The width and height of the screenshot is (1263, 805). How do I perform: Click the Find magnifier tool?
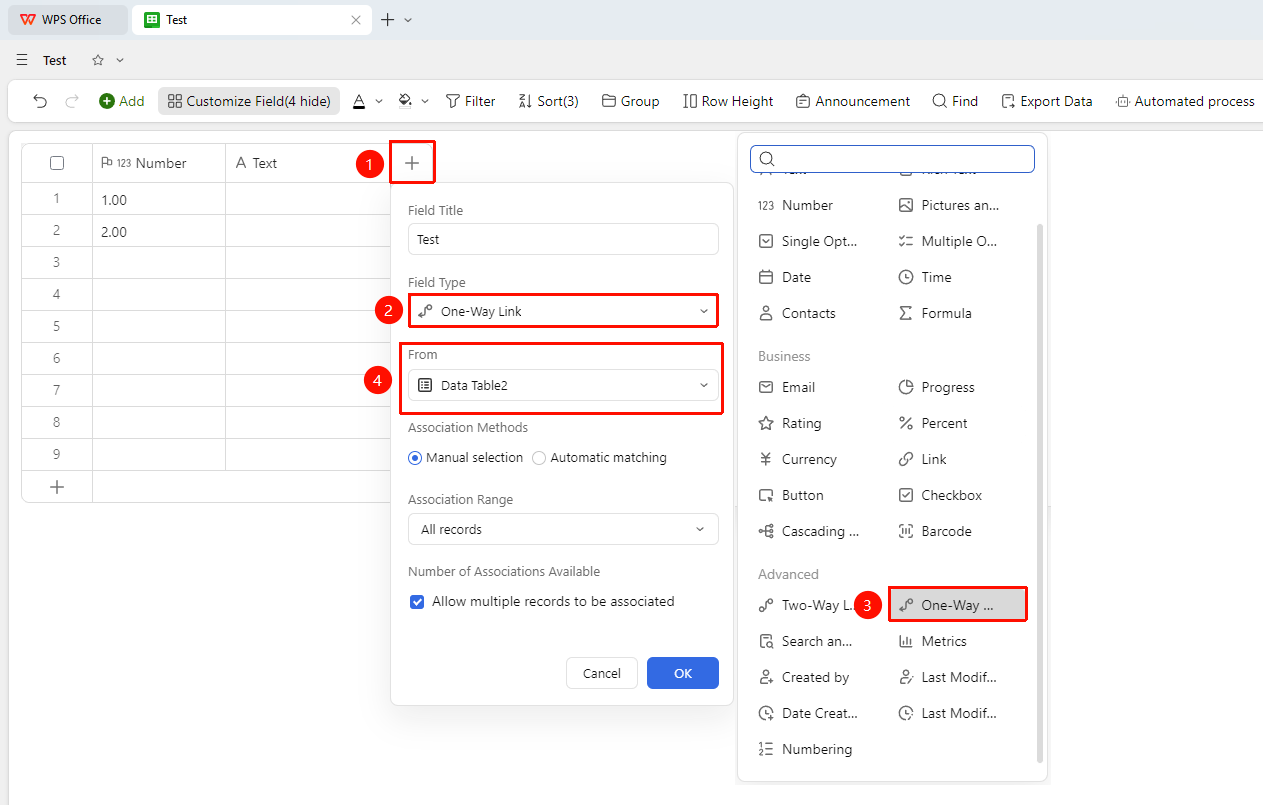click(955, 101)
